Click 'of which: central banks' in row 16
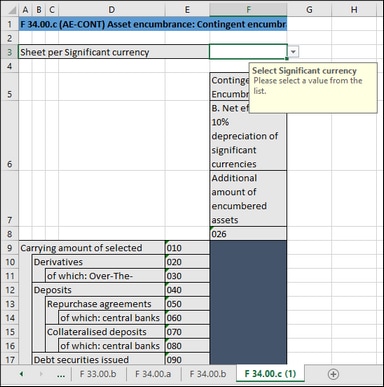The image size is (384, 387). tap(112, 346)
